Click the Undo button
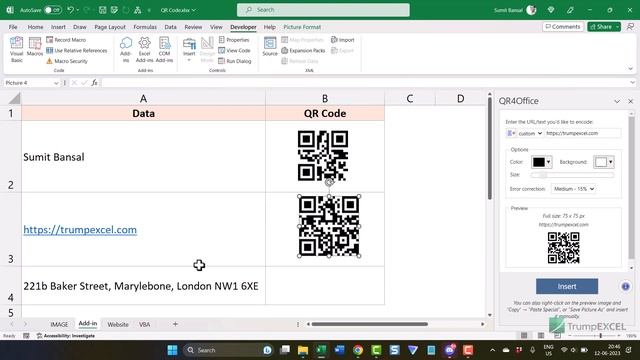This screenshot has width=640, height=360. click(70, 10)
